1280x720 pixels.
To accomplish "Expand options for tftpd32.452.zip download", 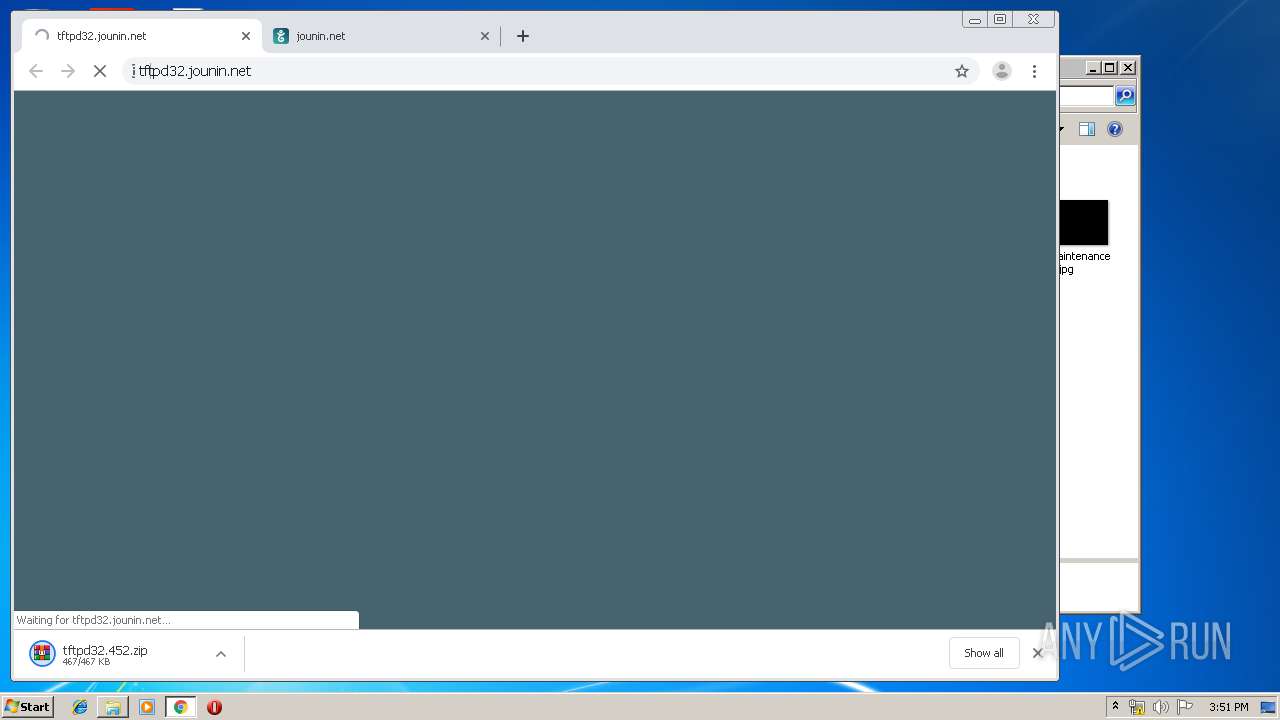I will point(221,654).
